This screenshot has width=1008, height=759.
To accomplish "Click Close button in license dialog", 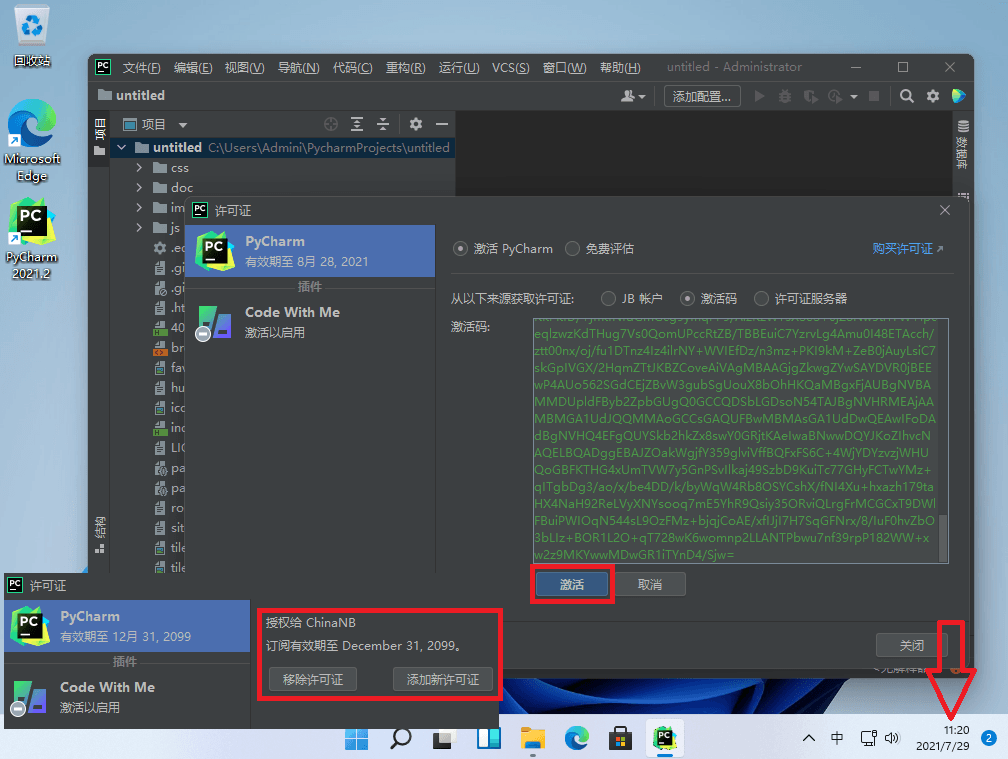I will (x=912, y=645).
